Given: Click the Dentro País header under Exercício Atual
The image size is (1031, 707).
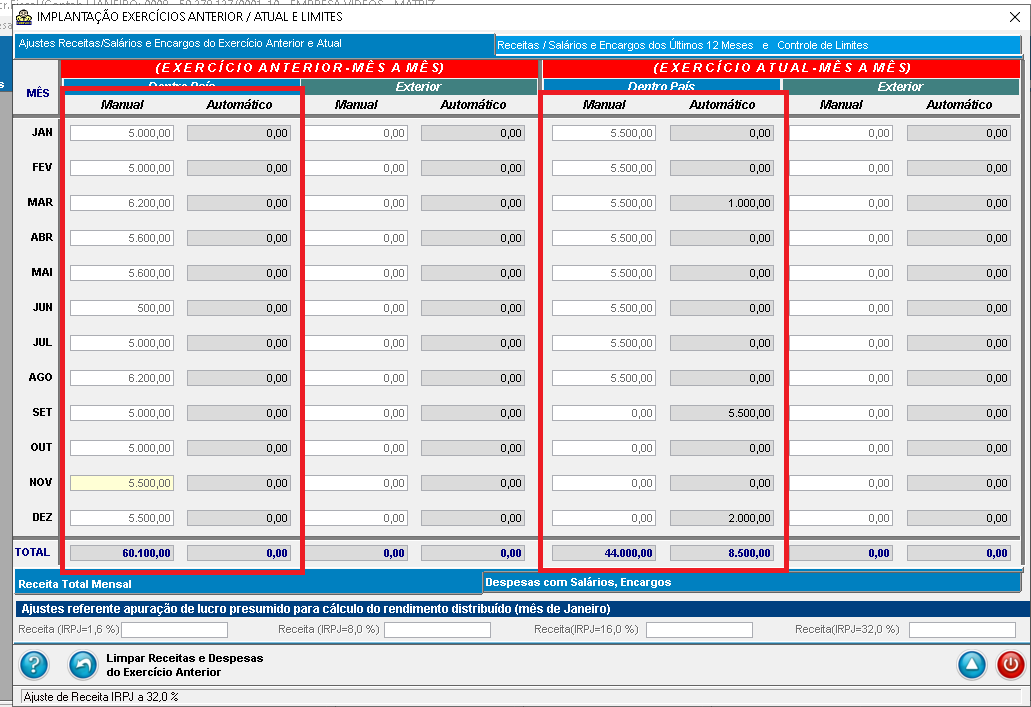Looking at the screenshot, I should coord(661,85).
